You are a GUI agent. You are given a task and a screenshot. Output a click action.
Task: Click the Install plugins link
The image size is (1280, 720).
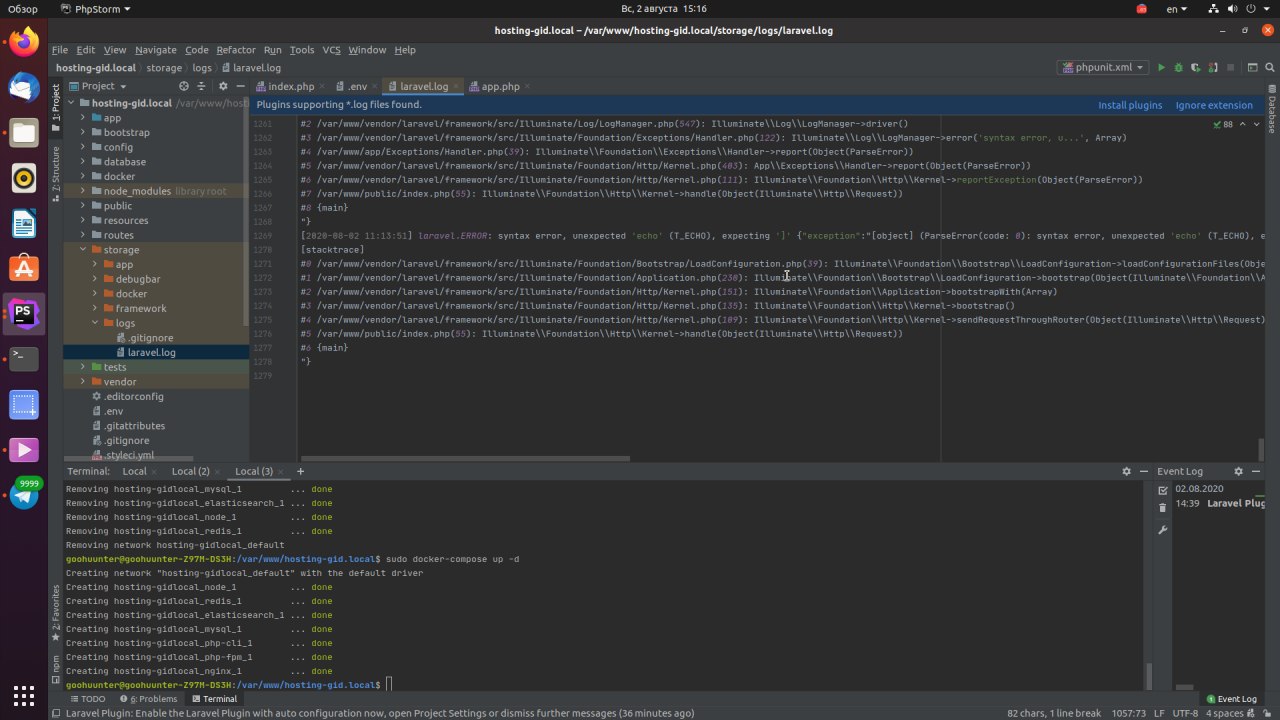click(1129, 105)
